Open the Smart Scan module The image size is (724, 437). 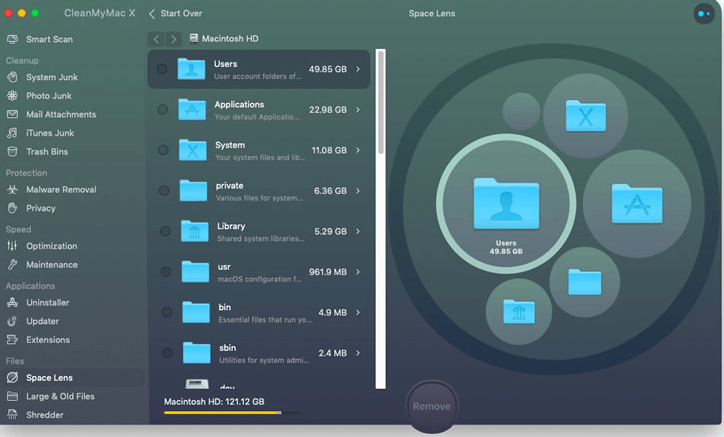(x=49, y=39)
